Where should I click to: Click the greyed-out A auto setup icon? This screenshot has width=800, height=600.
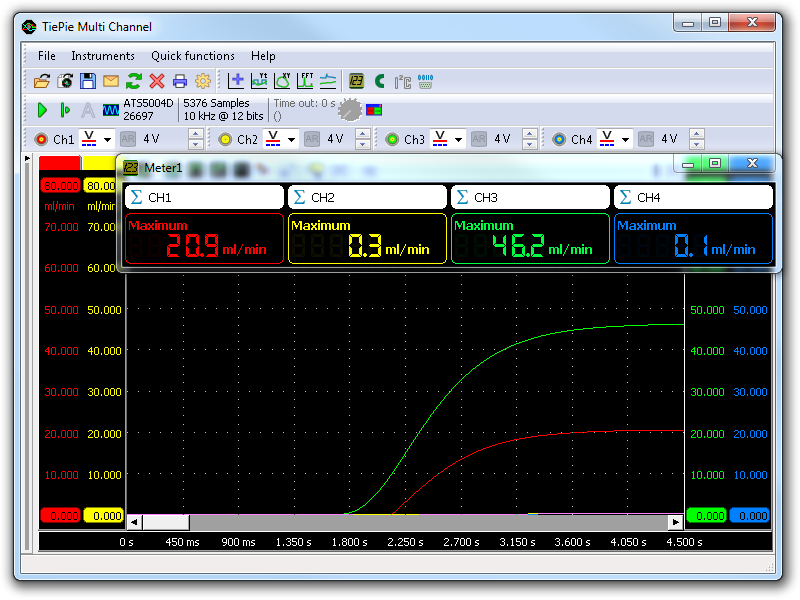88,110
